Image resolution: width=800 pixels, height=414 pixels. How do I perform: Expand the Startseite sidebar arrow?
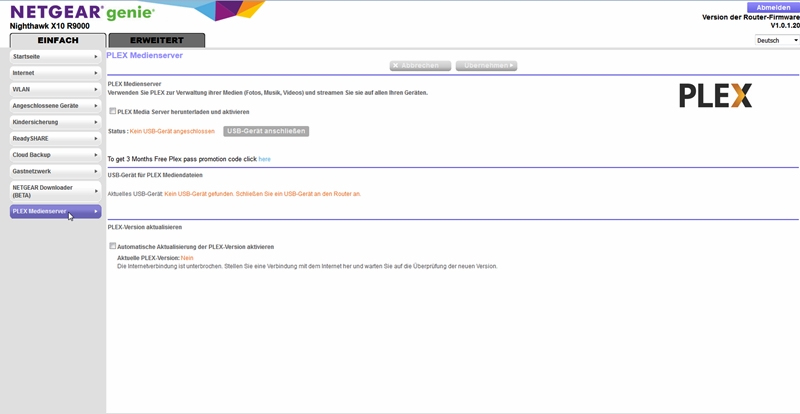point(96,57)
